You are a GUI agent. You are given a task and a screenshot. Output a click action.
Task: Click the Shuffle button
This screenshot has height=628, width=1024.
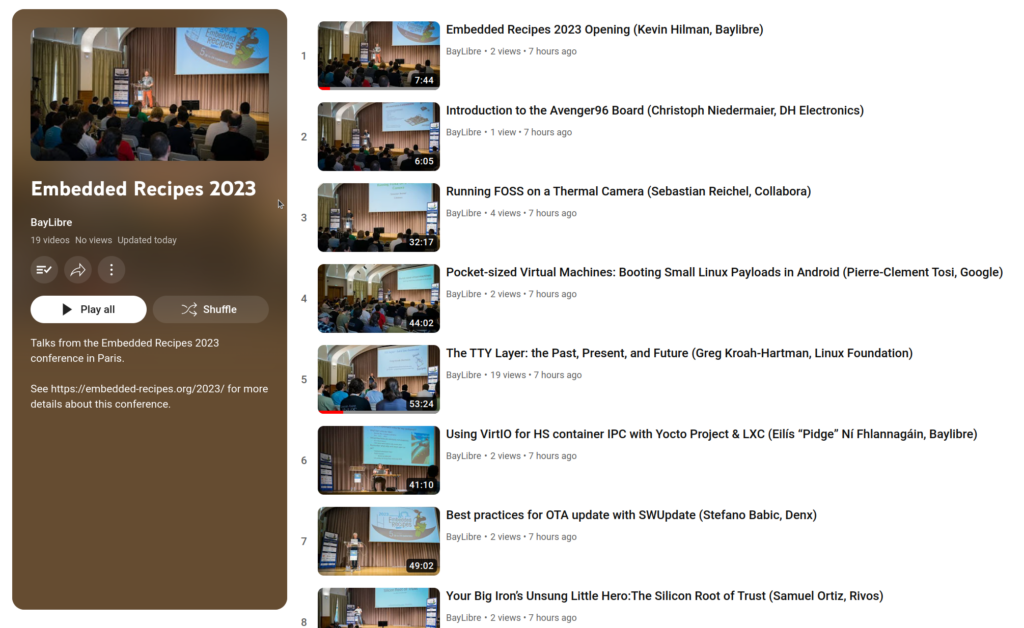210,309
